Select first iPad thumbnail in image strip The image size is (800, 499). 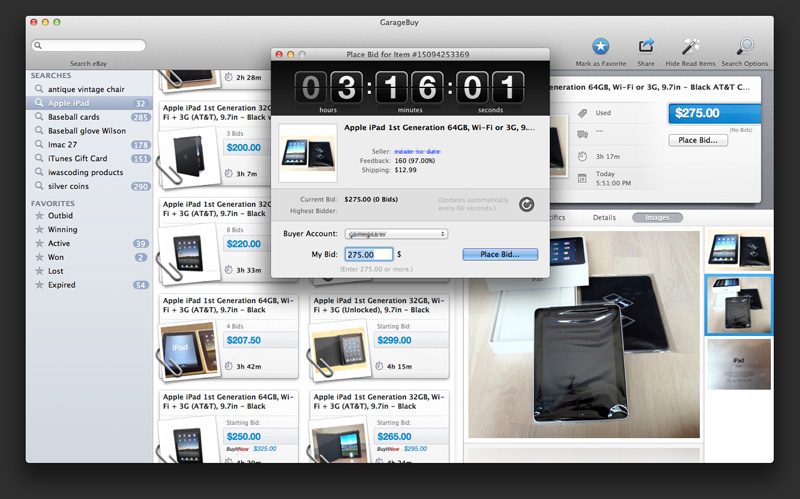[738, 250]
